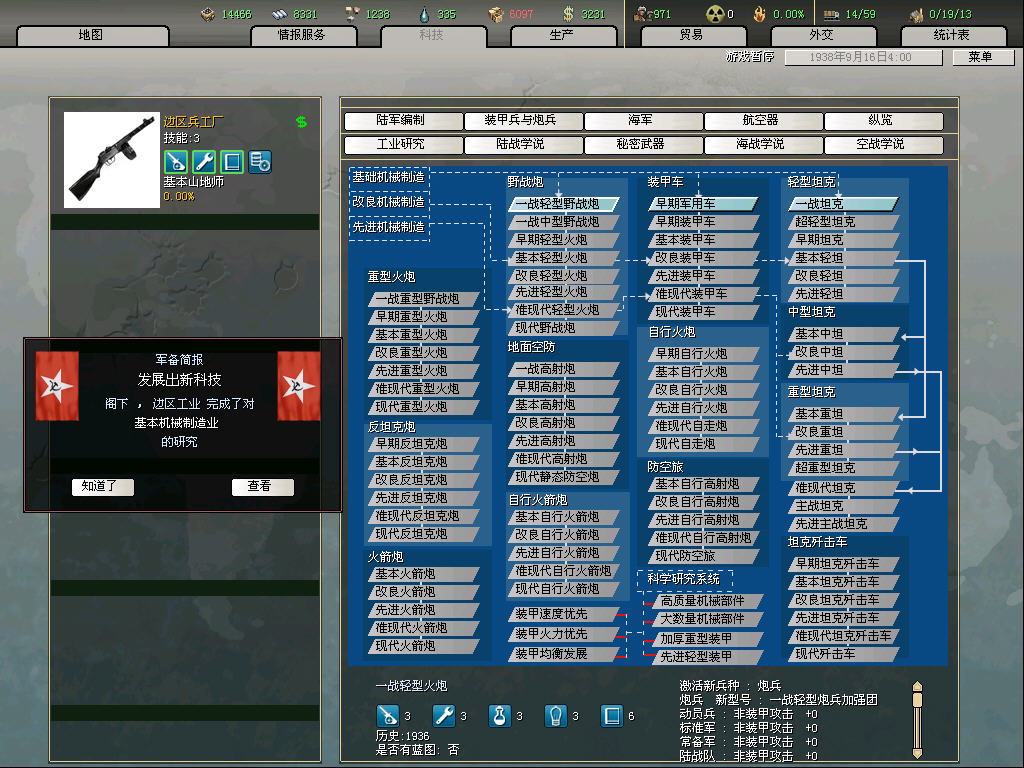The height and width of the screenshot is (768, 1024).
Task: Click the blue document skill icon
Action: point(260,162)
